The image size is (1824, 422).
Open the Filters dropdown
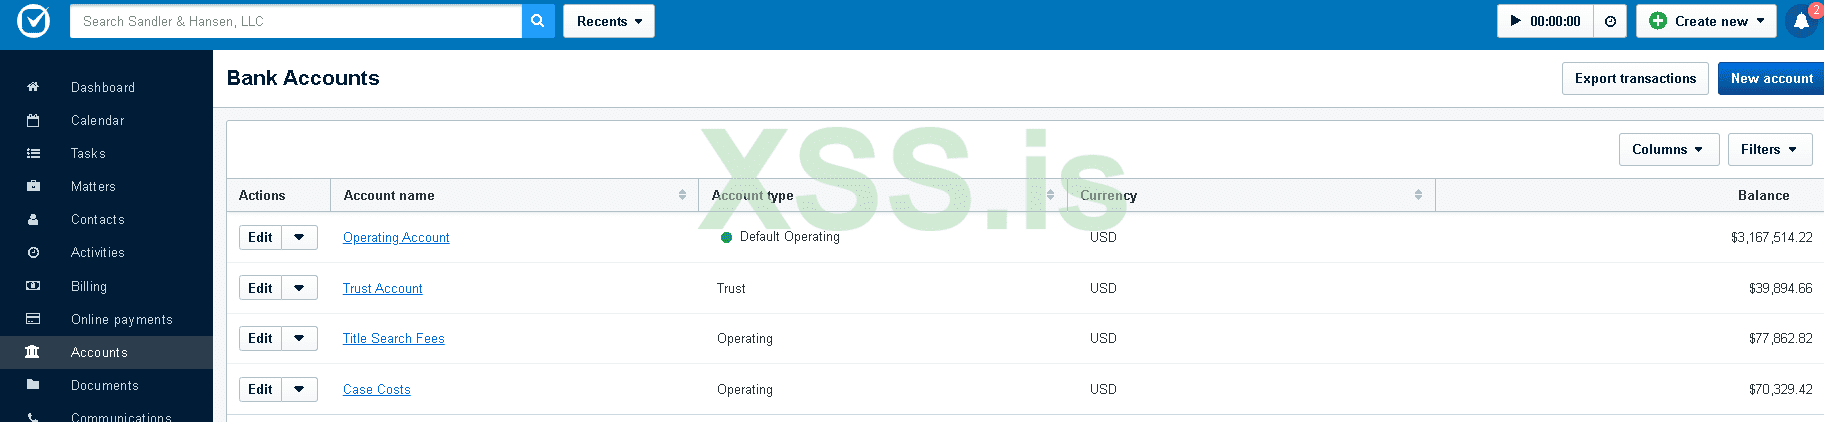point(1769,149)
